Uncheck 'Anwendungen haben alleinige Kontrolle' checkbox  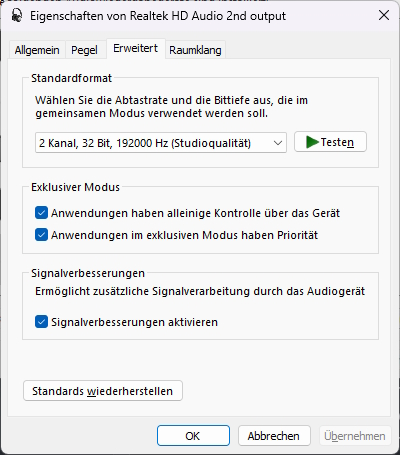tap(41, 213)
